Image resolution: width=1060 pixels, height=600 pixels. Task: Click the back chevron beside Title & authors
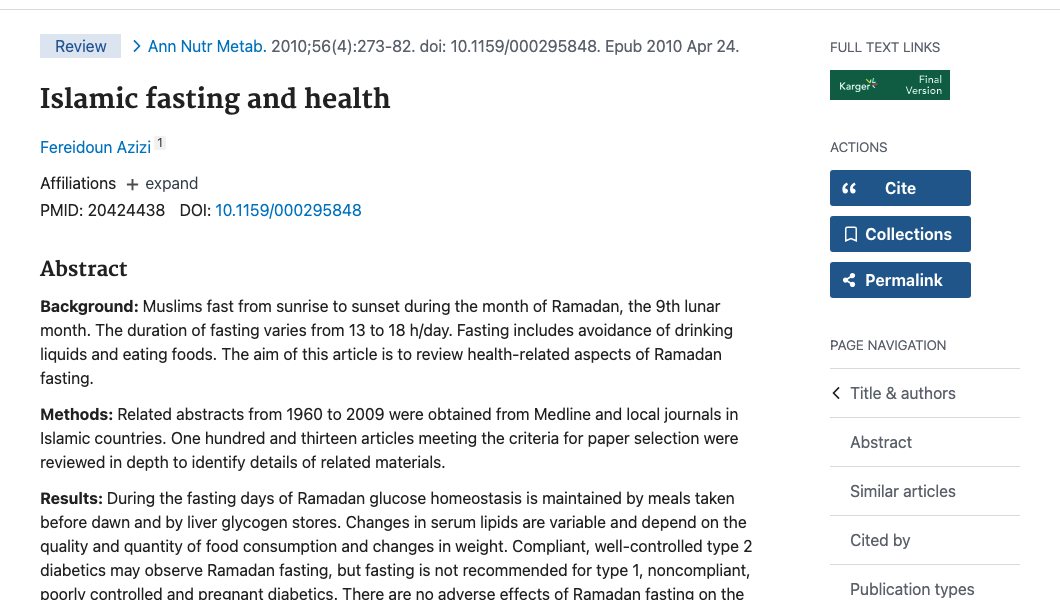(836, 393)
